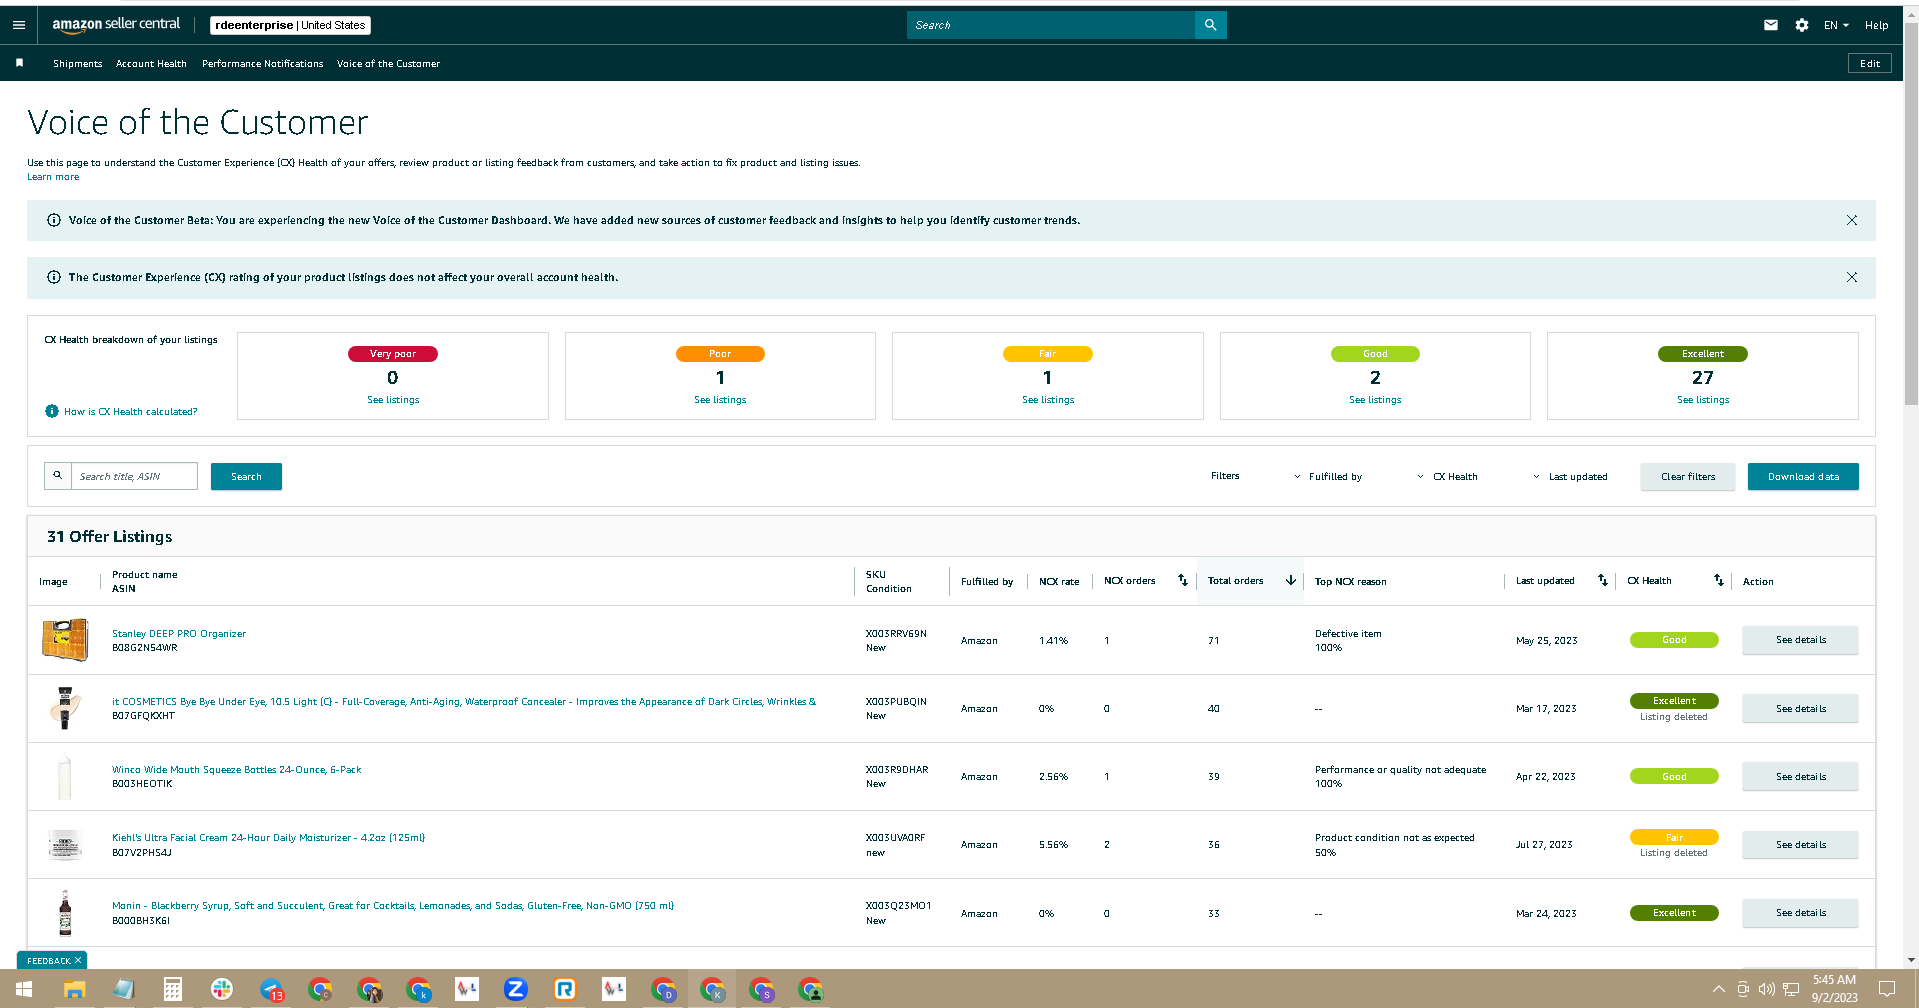Click the volume speaker tray icon
Screen dimensions: 1919x1008
click(x=1766, y=989)
